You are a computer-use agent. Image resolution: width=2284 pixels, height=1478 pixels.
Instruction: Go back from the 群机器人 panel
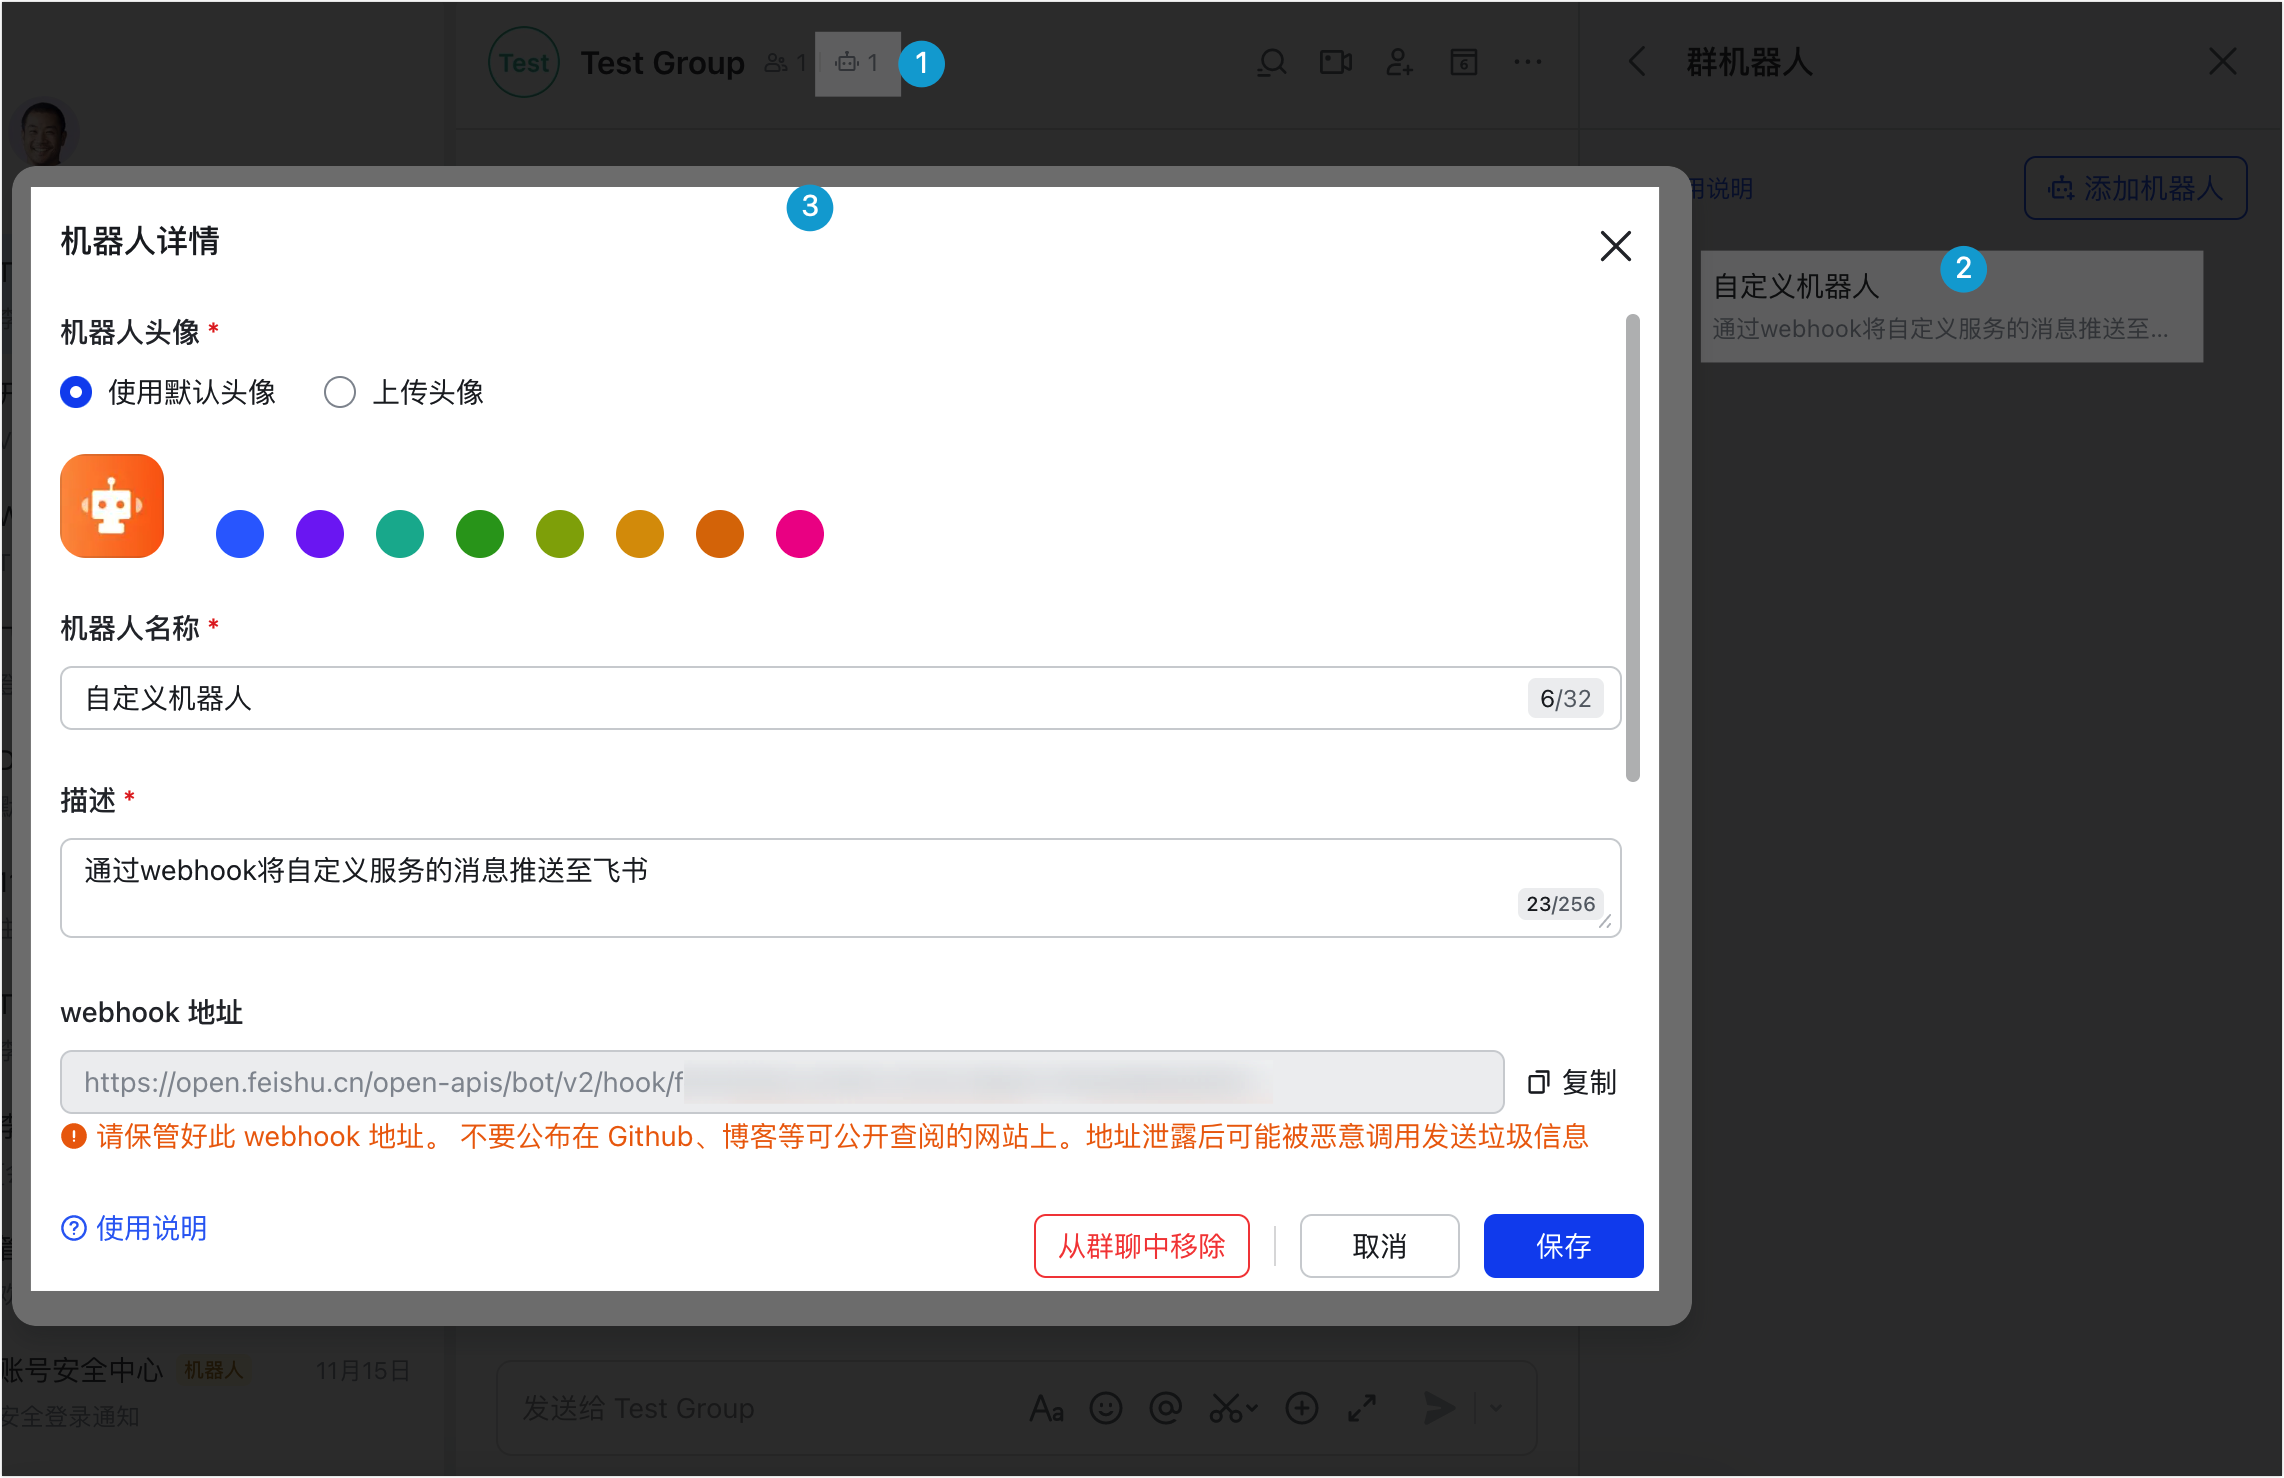coord(1637,62)
